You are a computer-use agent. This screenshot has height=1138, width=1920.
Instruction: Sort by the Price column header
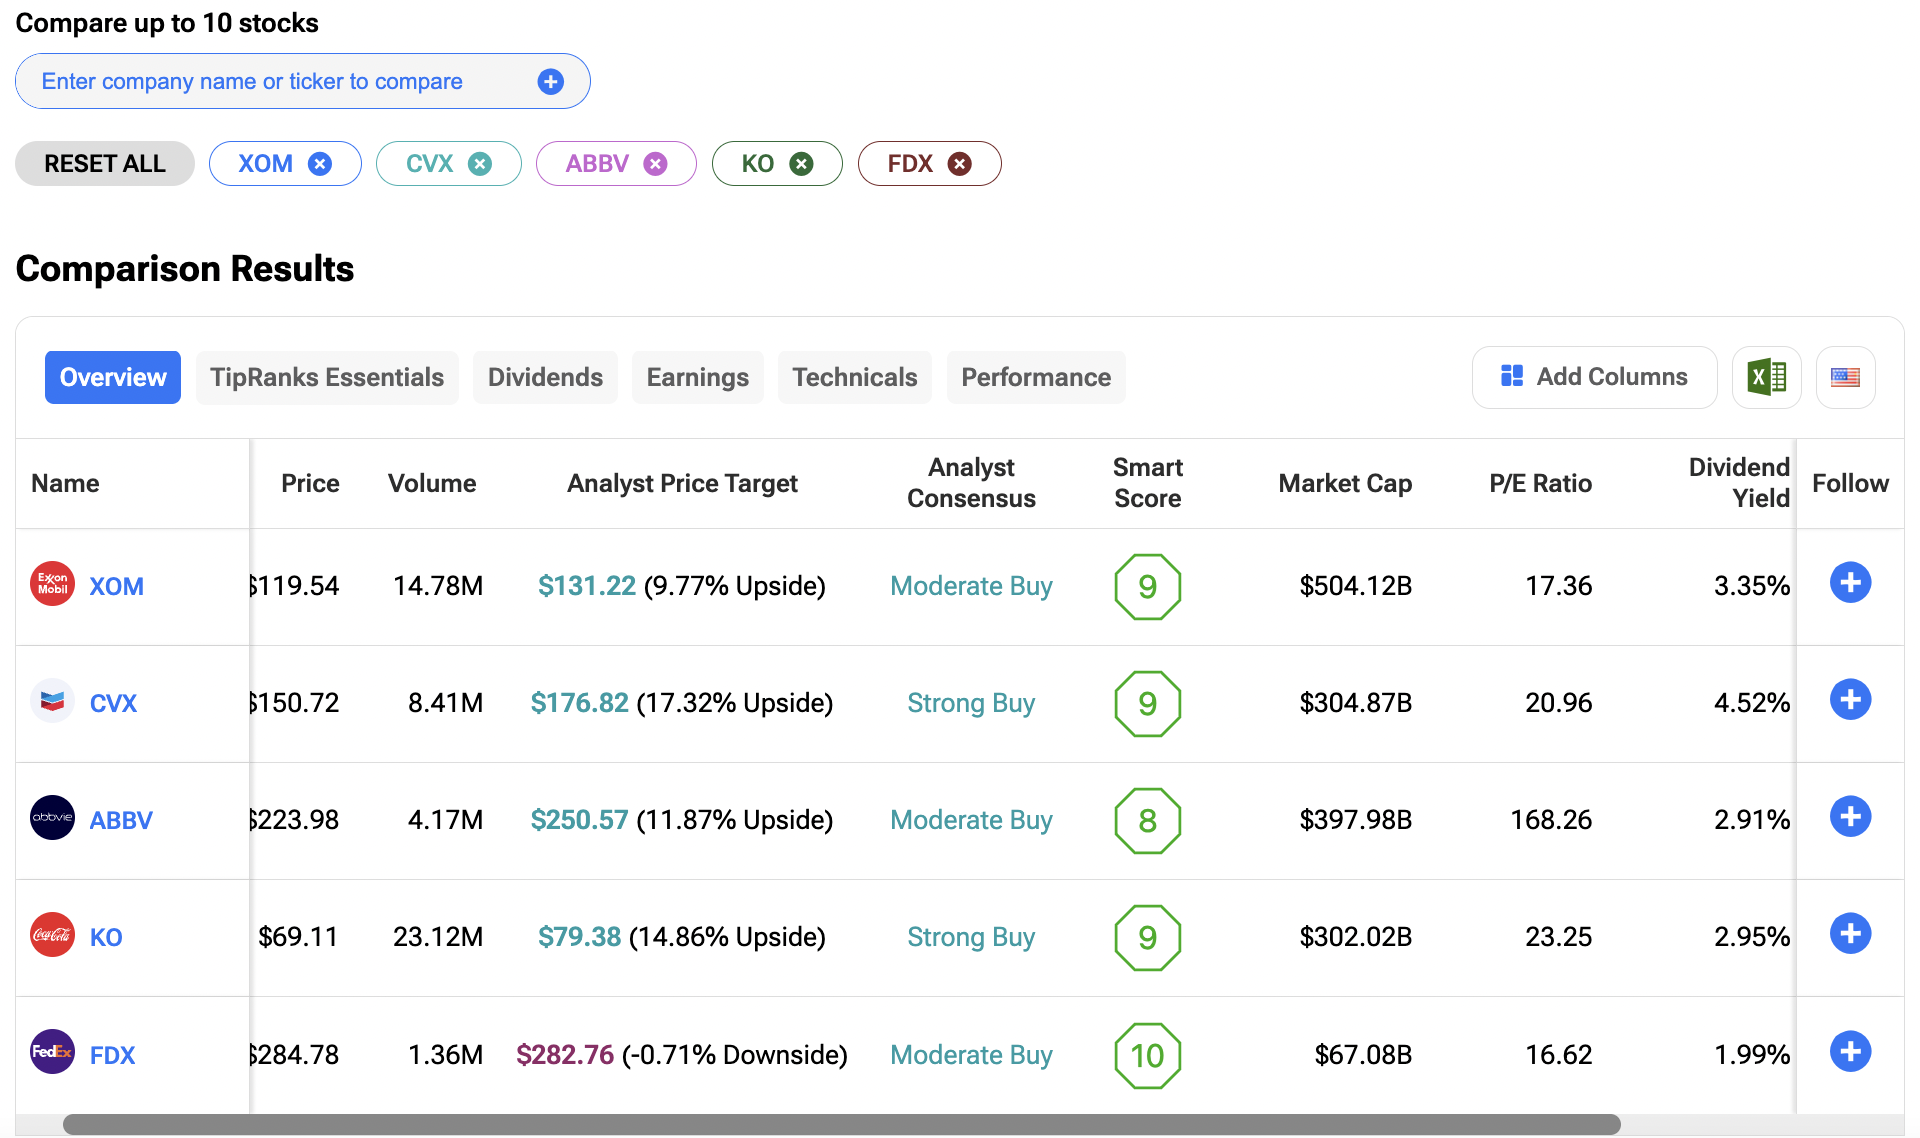pyautogui.click(x=310, y=484)
